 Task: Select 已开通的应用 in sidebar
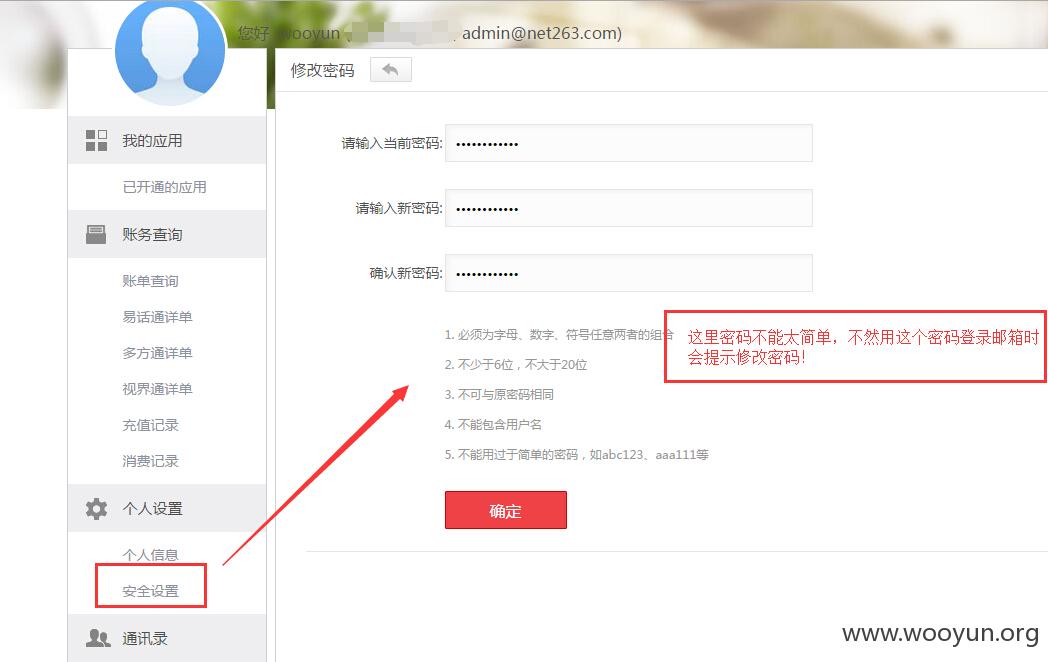(x=164, y=187)
